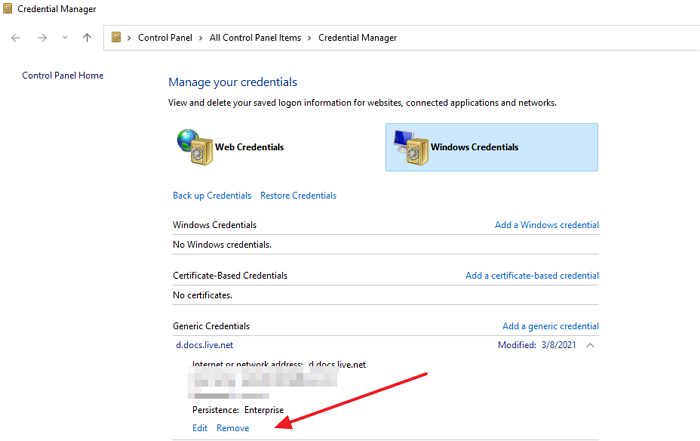This screenshot has height=441, width=700.
Task: Open the recent locations dropdown arrow
Action: pyautogui.click(x=64, y=38)
